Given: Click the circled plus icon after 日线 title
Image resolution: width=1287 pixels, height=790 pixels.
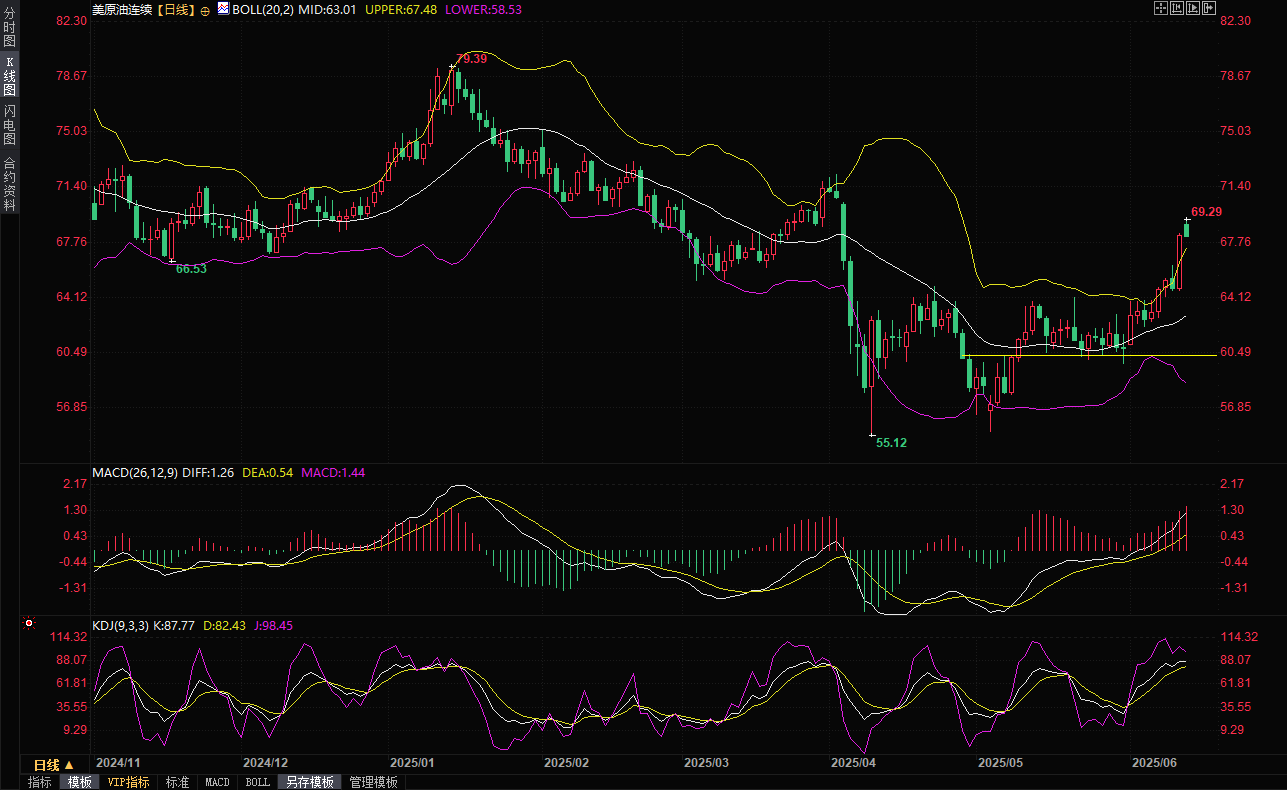Looking at the screenshot, I should click(x=205, y=9).
